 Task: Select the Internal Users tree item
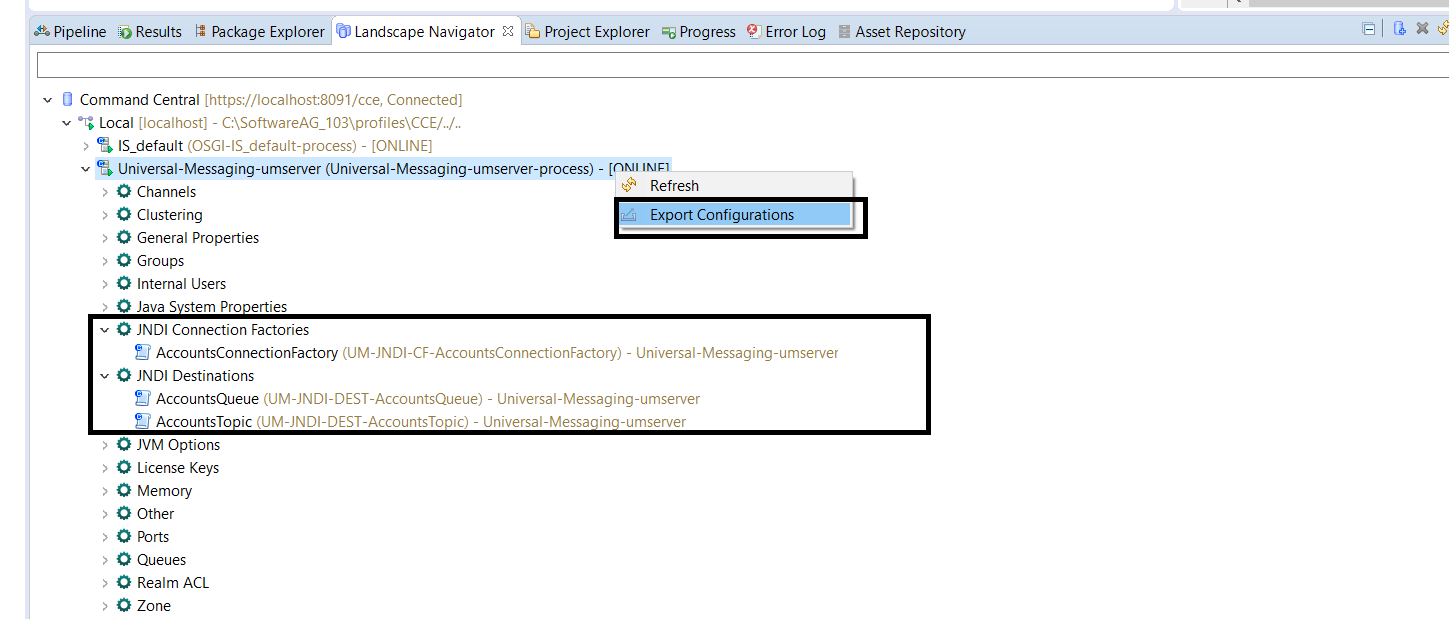click(x=181, y=284)
